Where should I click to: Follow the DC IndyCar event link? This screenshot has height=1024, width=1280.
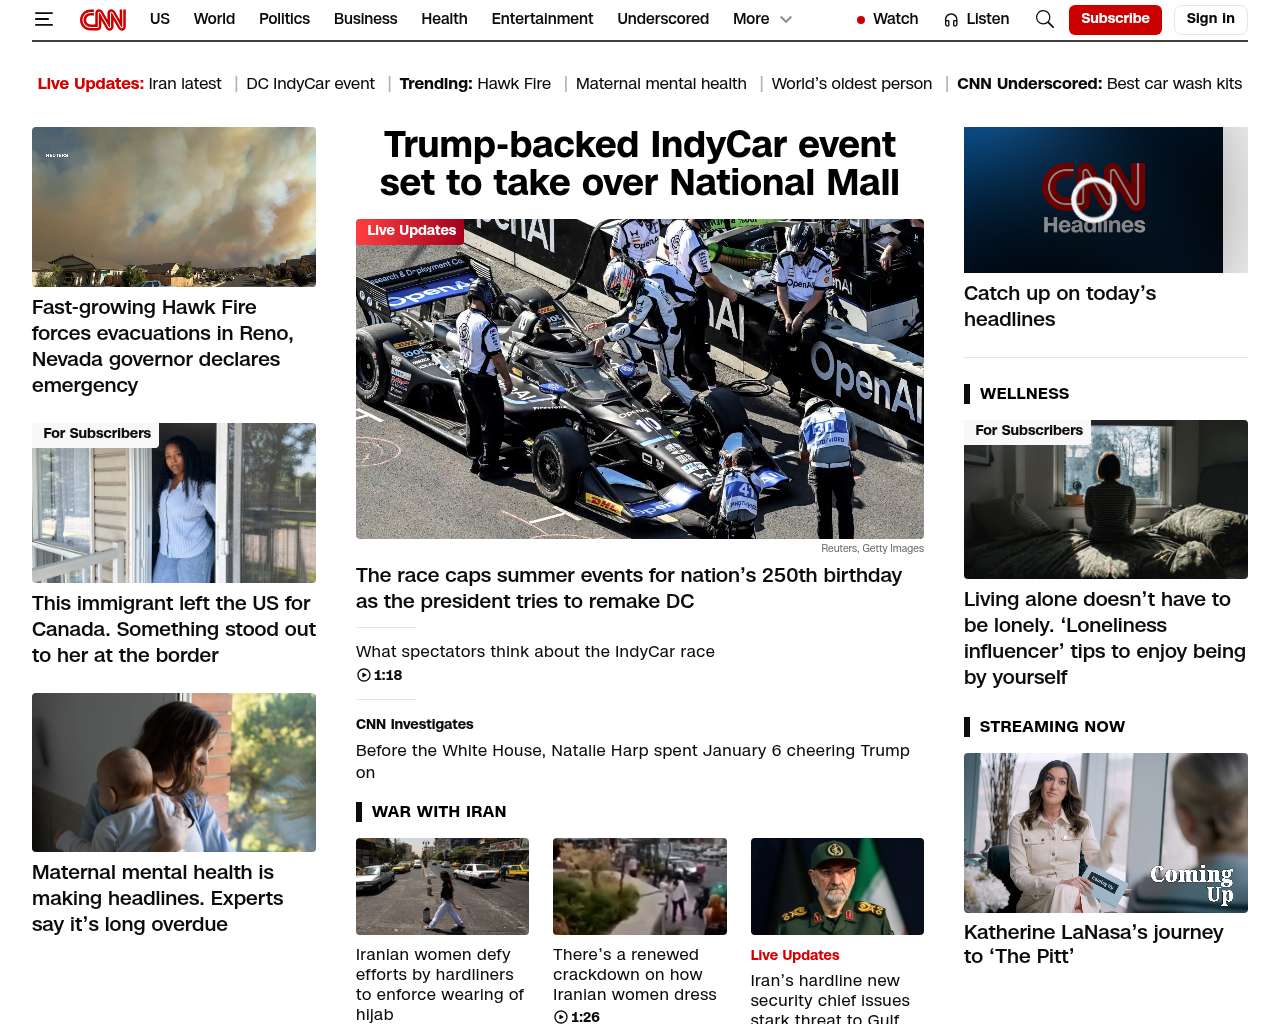tap(310, 84)
